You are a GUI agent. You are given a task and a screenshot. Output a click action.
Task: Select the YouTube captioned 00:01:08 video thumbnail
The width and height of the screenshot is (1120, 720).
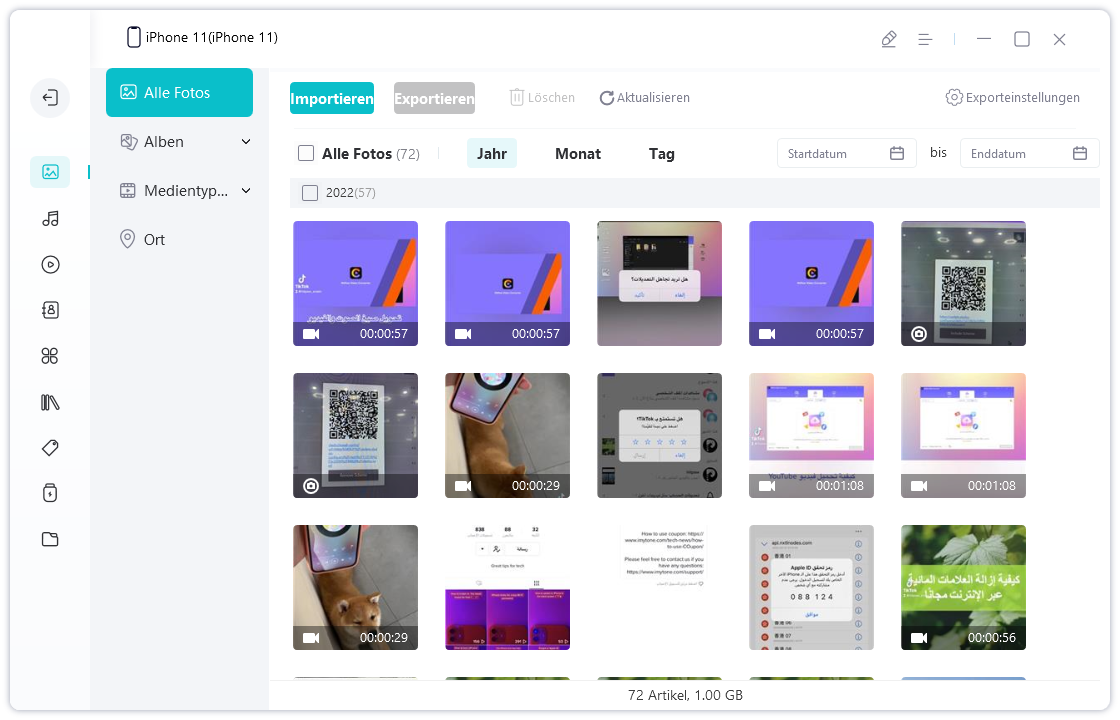coord(811,436)
